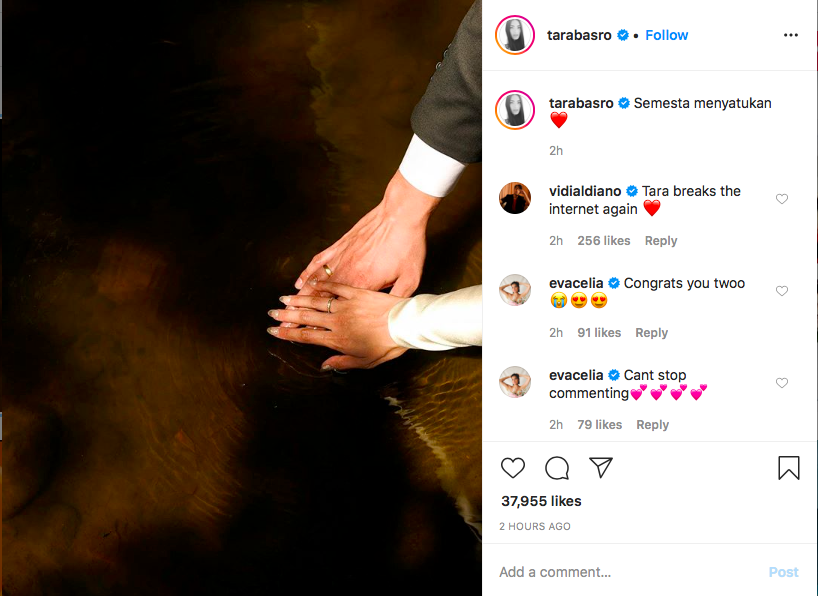This screenshot has height=596, width=818.
Task: View the 91 likes on evacelia's comment
Action: (x=599, y=332)
